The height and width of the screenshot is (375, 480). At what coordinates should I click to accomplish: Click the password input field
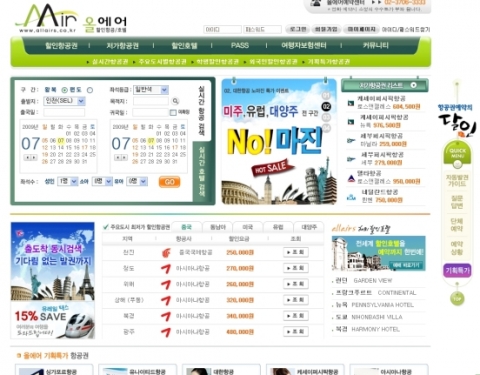[262, 29]
